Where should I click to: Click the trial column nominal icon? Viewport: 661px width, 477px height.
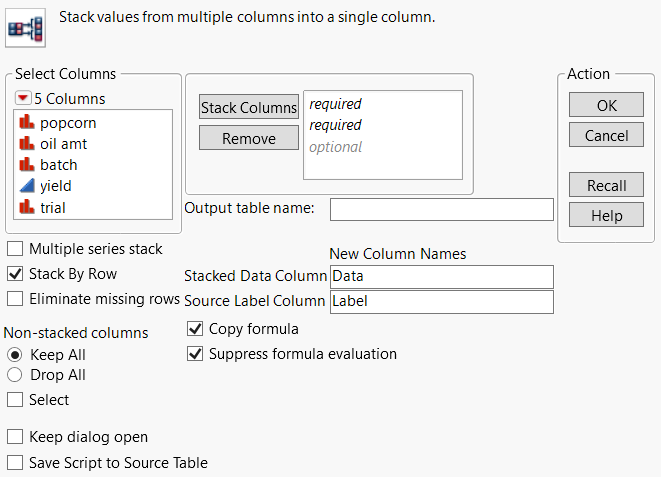[27, 207]
